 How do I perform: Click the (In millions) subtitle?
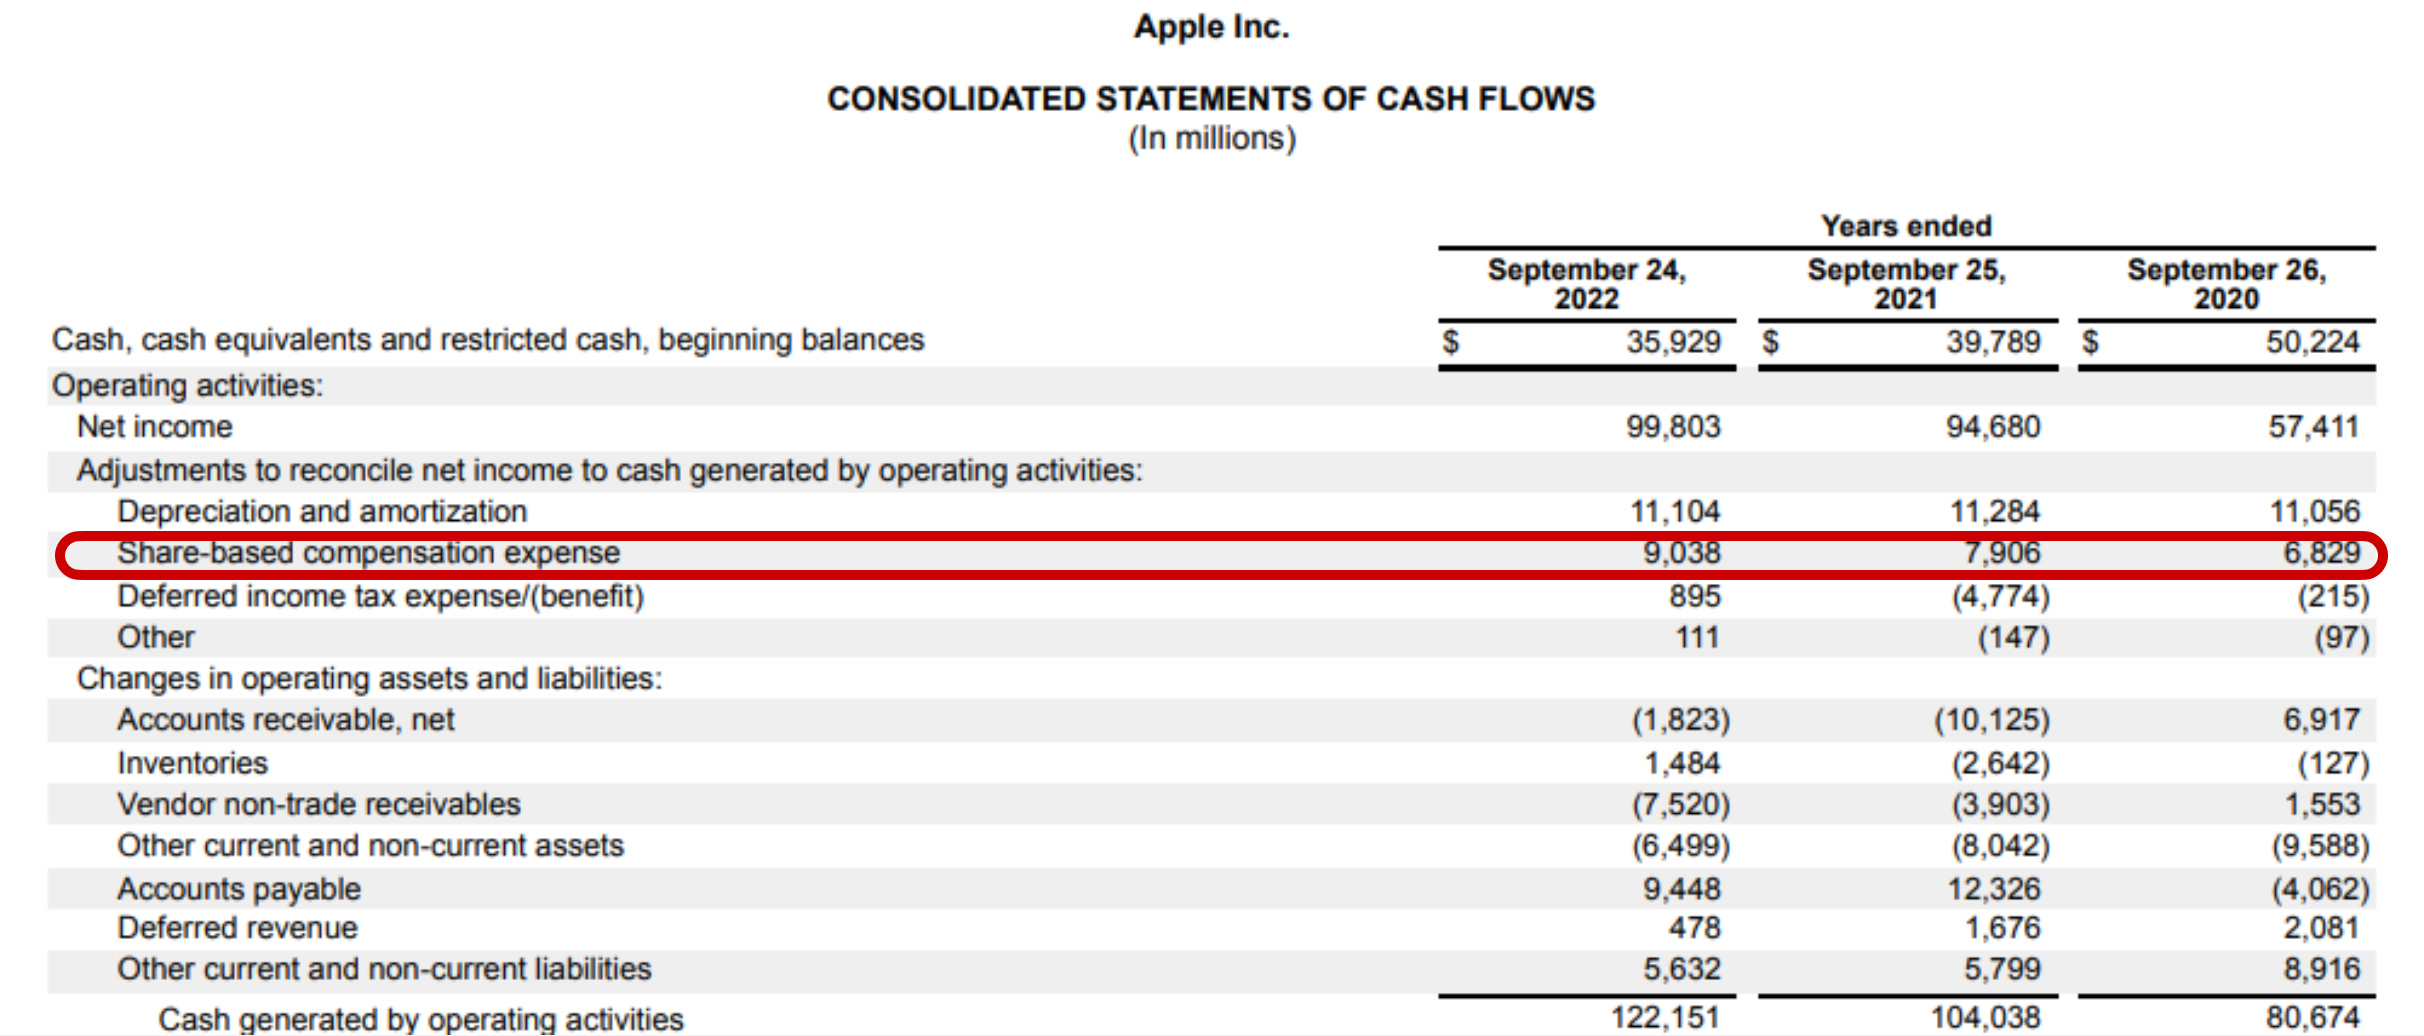pyautogui.click(x=1212, y=138)
